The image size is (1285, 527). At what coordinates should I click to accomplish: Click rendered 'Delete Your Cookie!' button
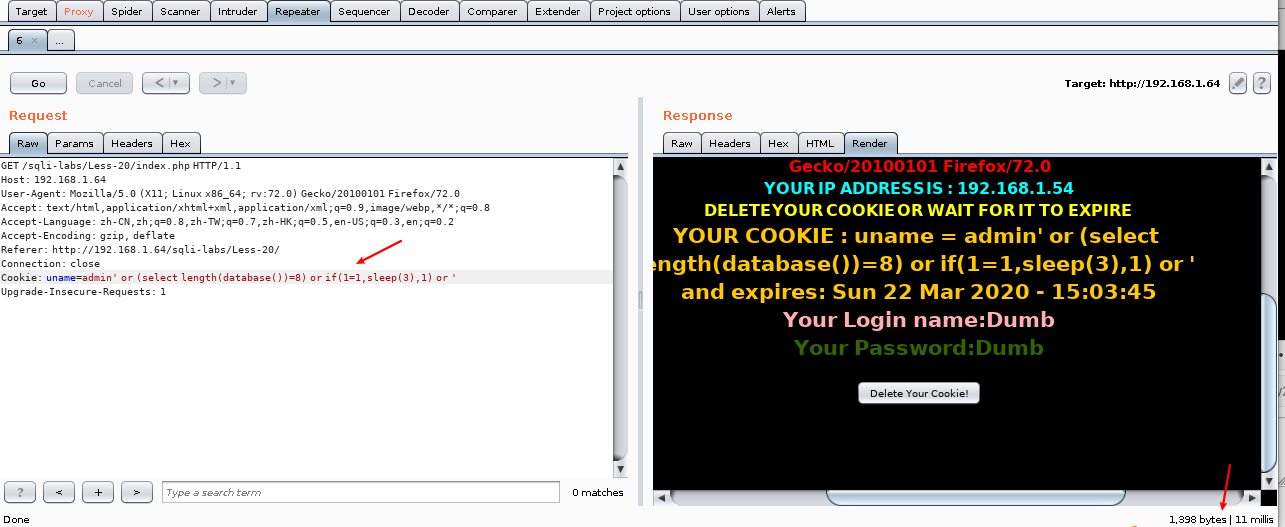(x=919, y=393)
